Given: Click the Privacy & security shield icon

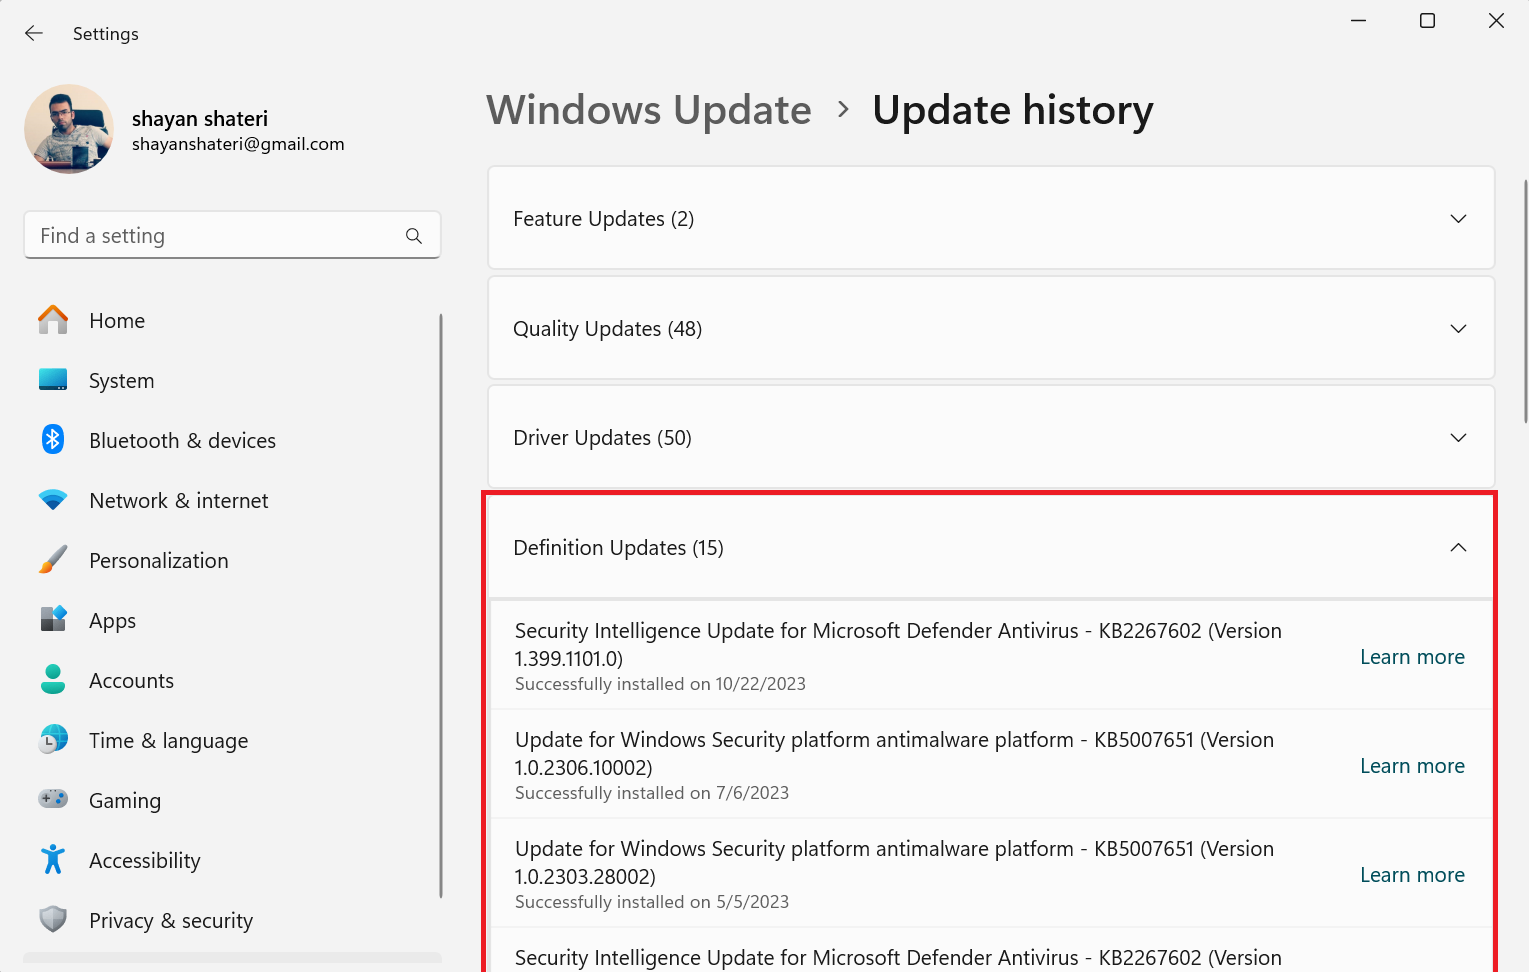Looking at the screenshot, I should pyautogui.click(x=53, y=920).
